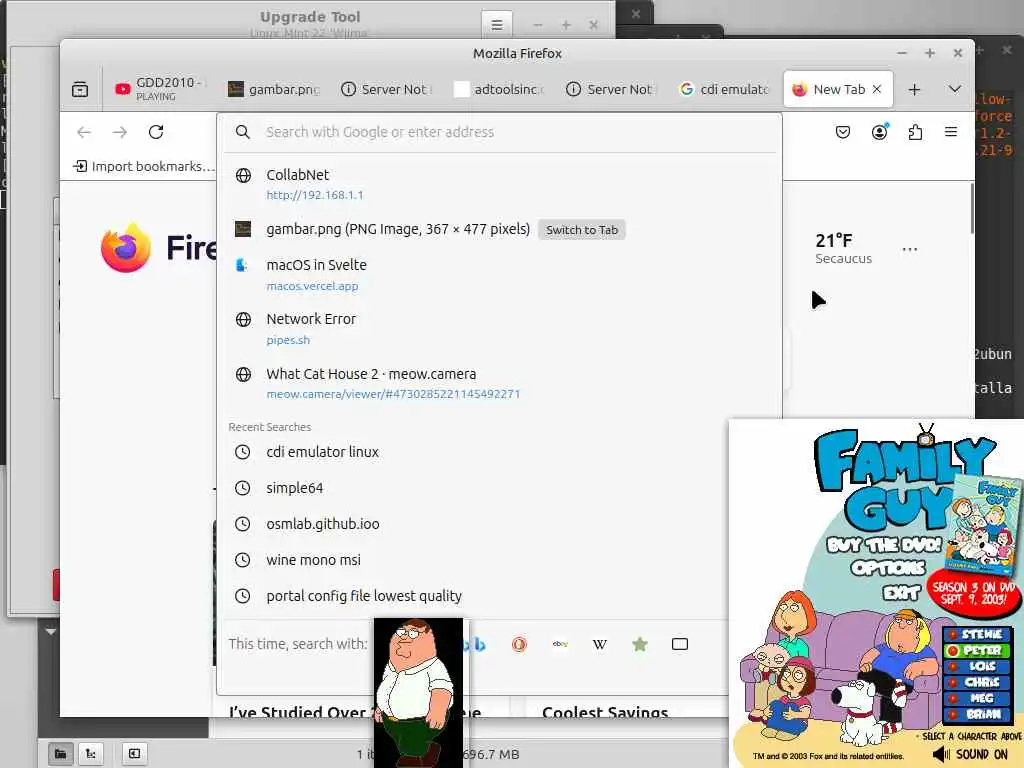Viewport: 1024px width, 768px height.
Task: Select recent search wine mono msi
Action: tap(500, 560)
